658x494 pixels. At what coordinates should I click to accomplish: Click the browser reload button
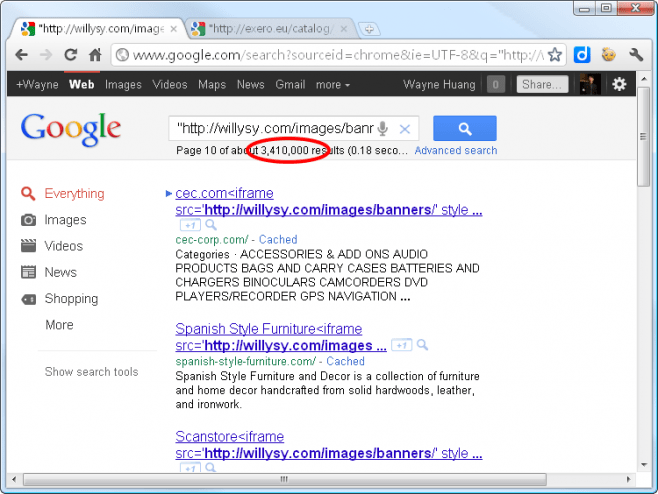click(x=70, y=55)
